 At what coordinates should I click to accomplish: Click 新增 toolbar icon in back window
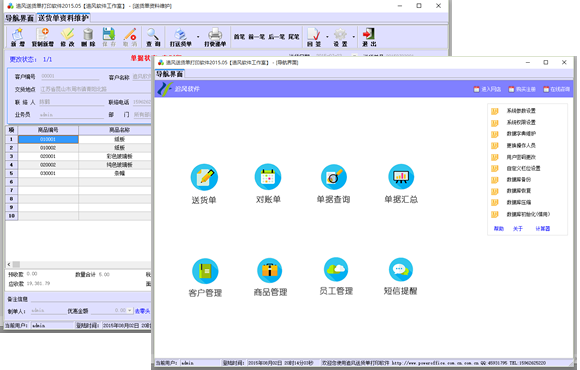[x=18, y=37]
